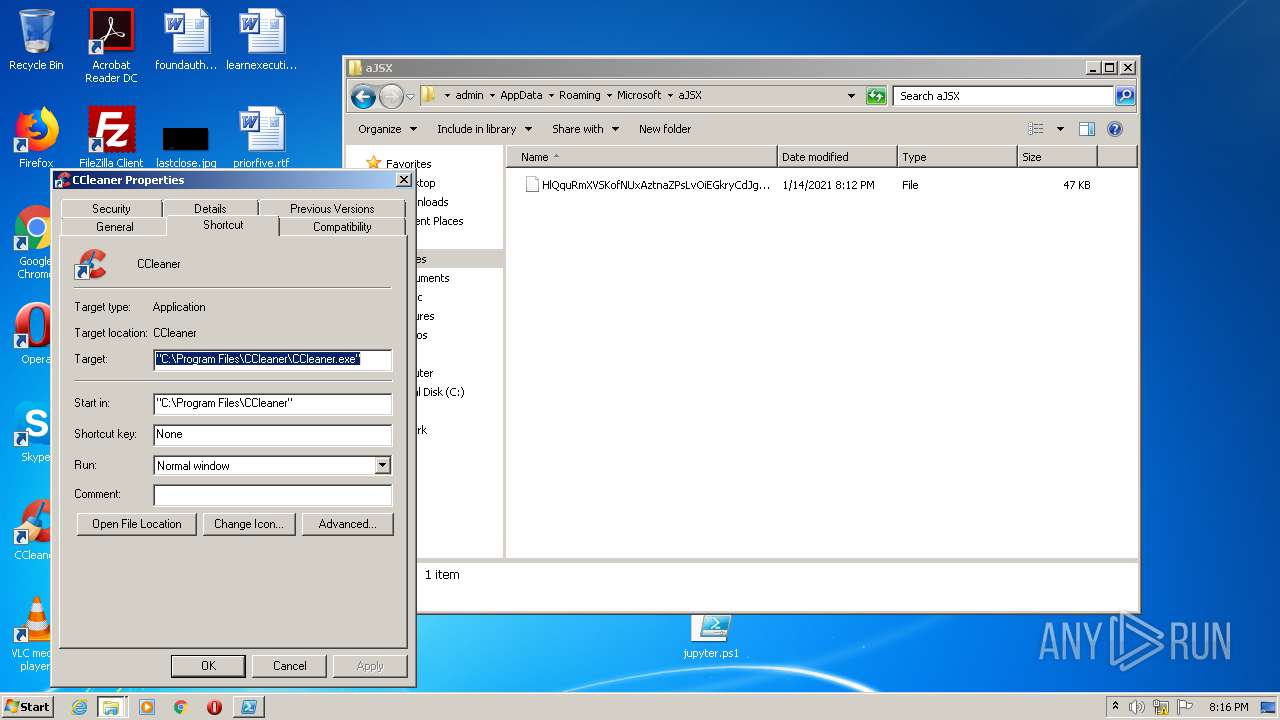Expand the address bar history dropdown
This screenshot has width=1280, height=720.
point(851,96)
